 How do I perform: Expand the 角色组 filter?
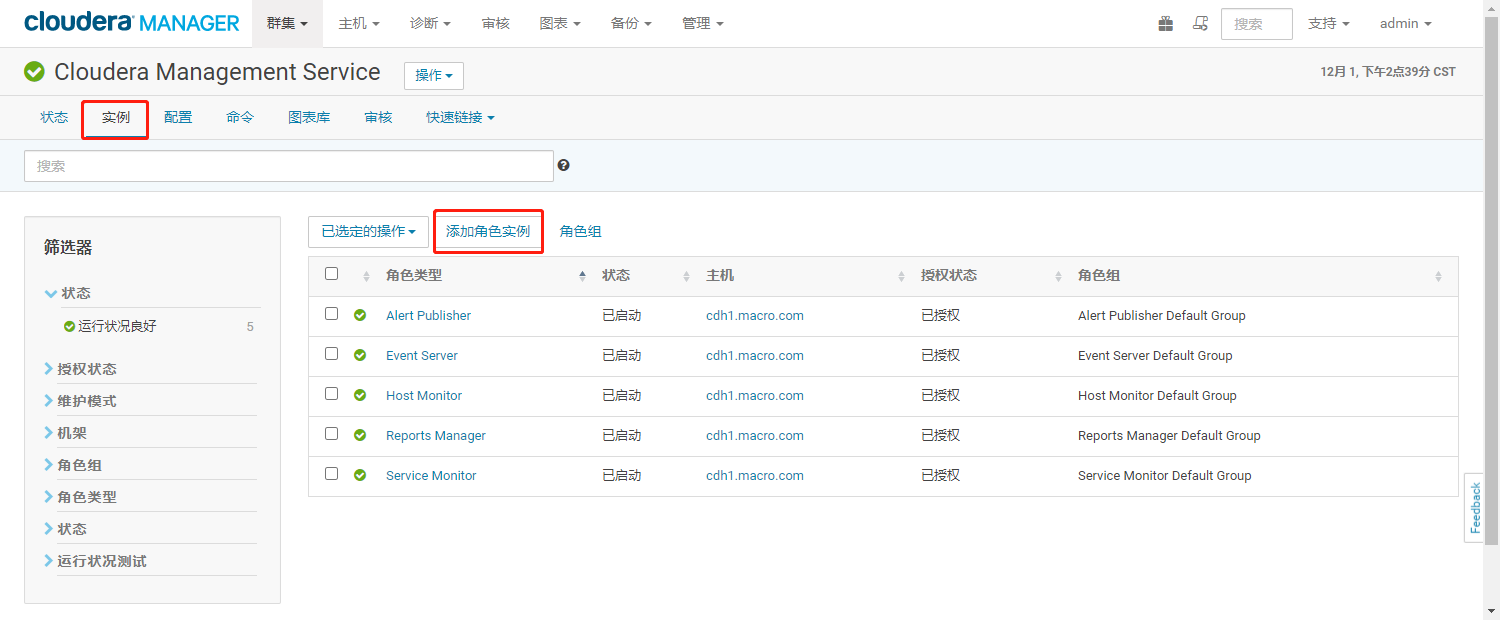(x=73, y=465)
